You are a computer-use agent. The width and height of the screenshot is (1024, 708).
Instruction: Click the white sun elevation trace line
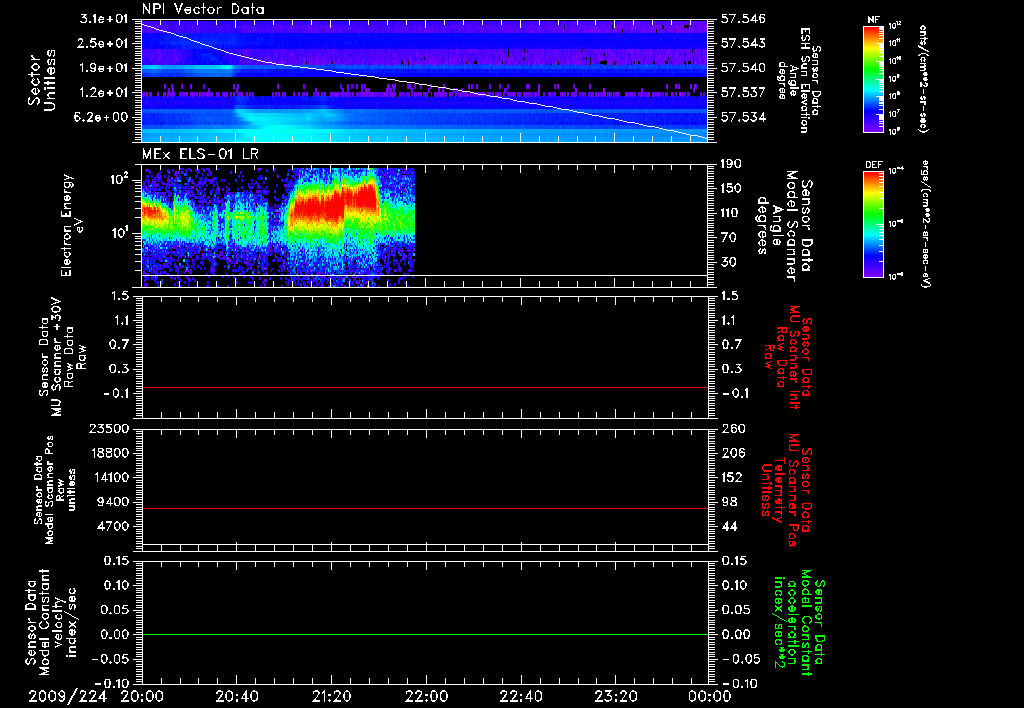coord(424,84)
